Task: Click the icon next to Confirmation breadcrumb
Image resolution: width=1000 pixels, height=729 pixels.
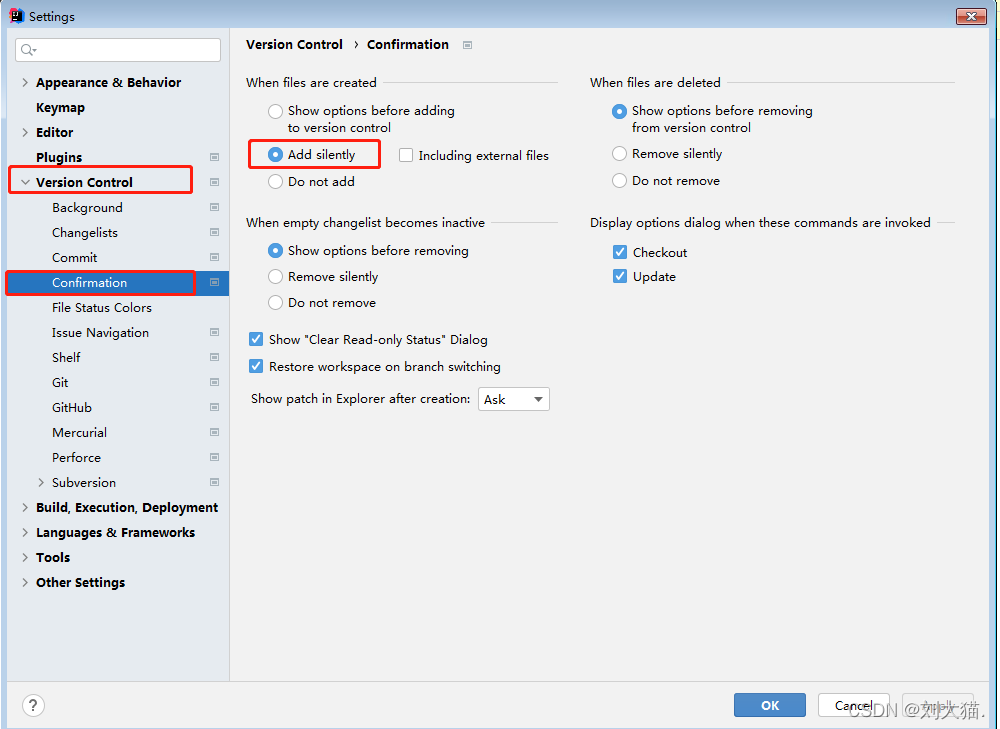Action: pyautogui.click(x=467, y=45)
